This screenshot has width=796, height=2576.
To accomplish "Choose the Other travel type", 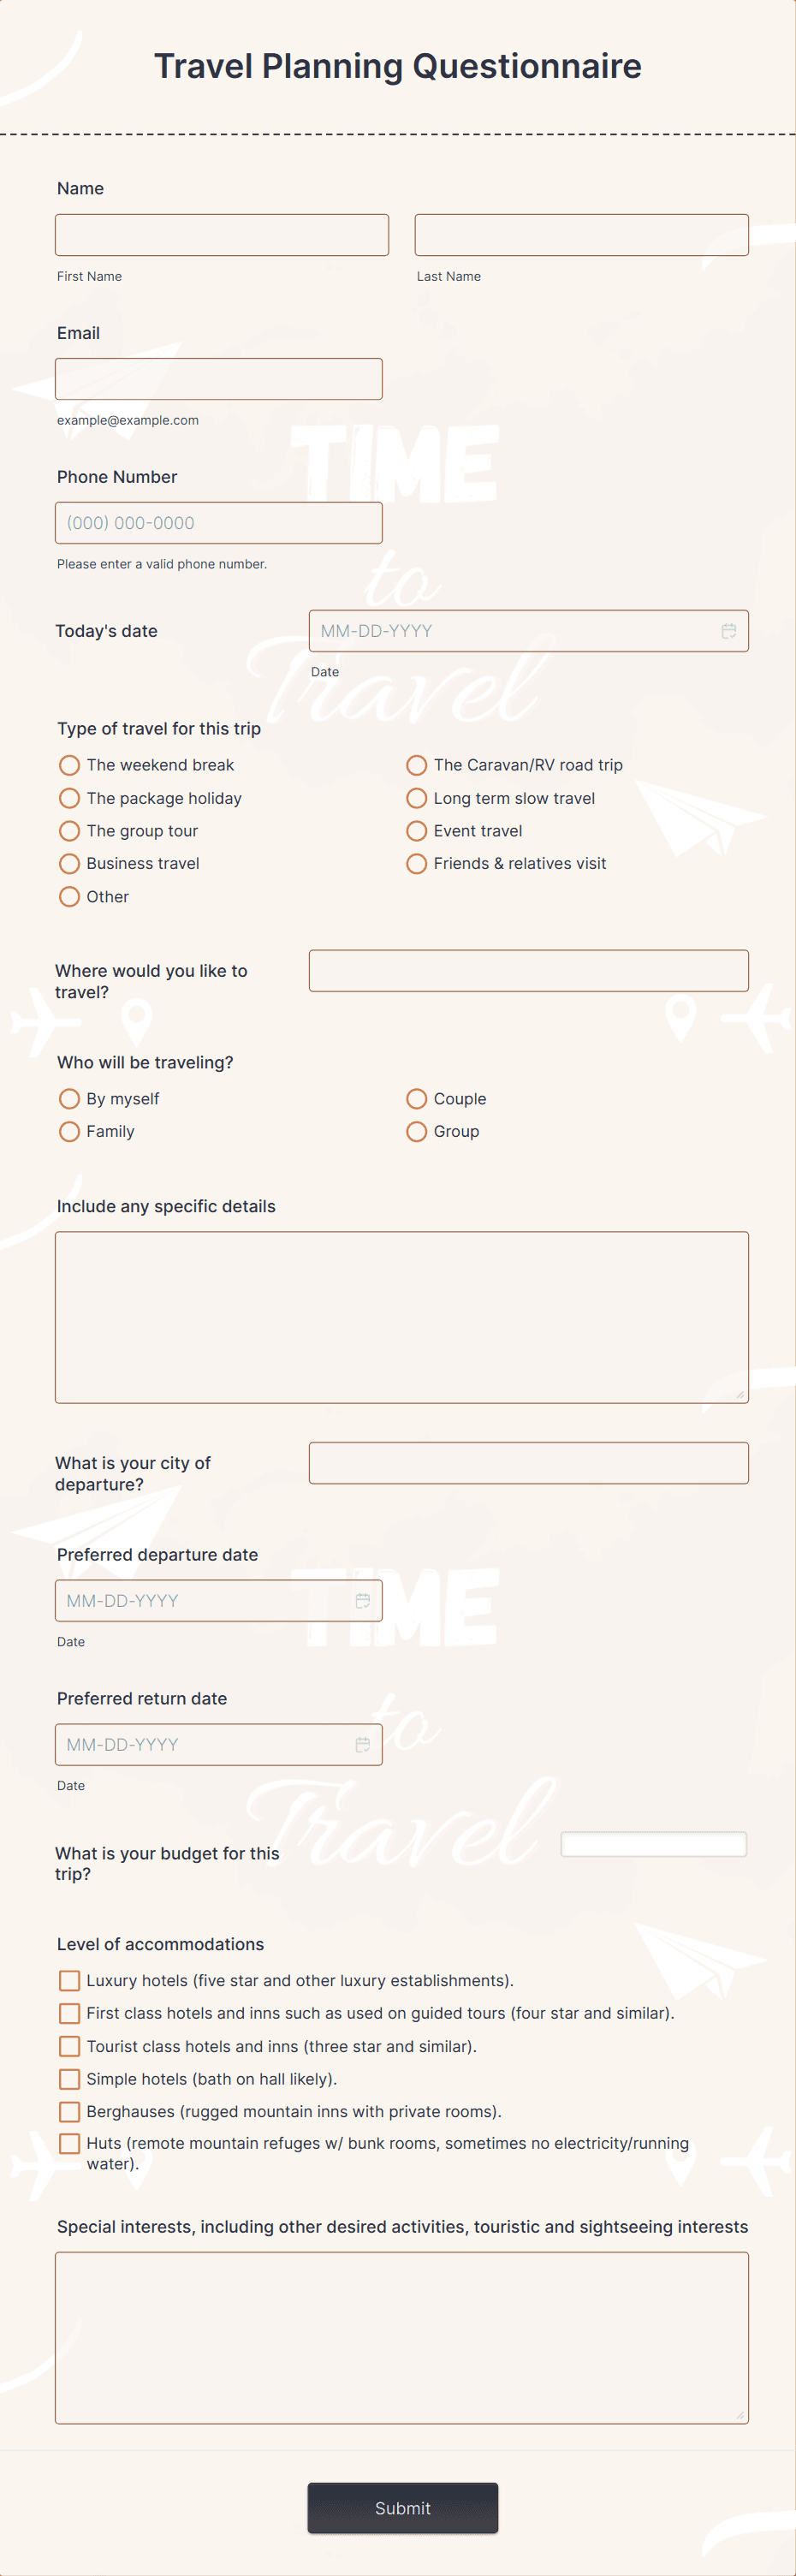I will 69,897.
